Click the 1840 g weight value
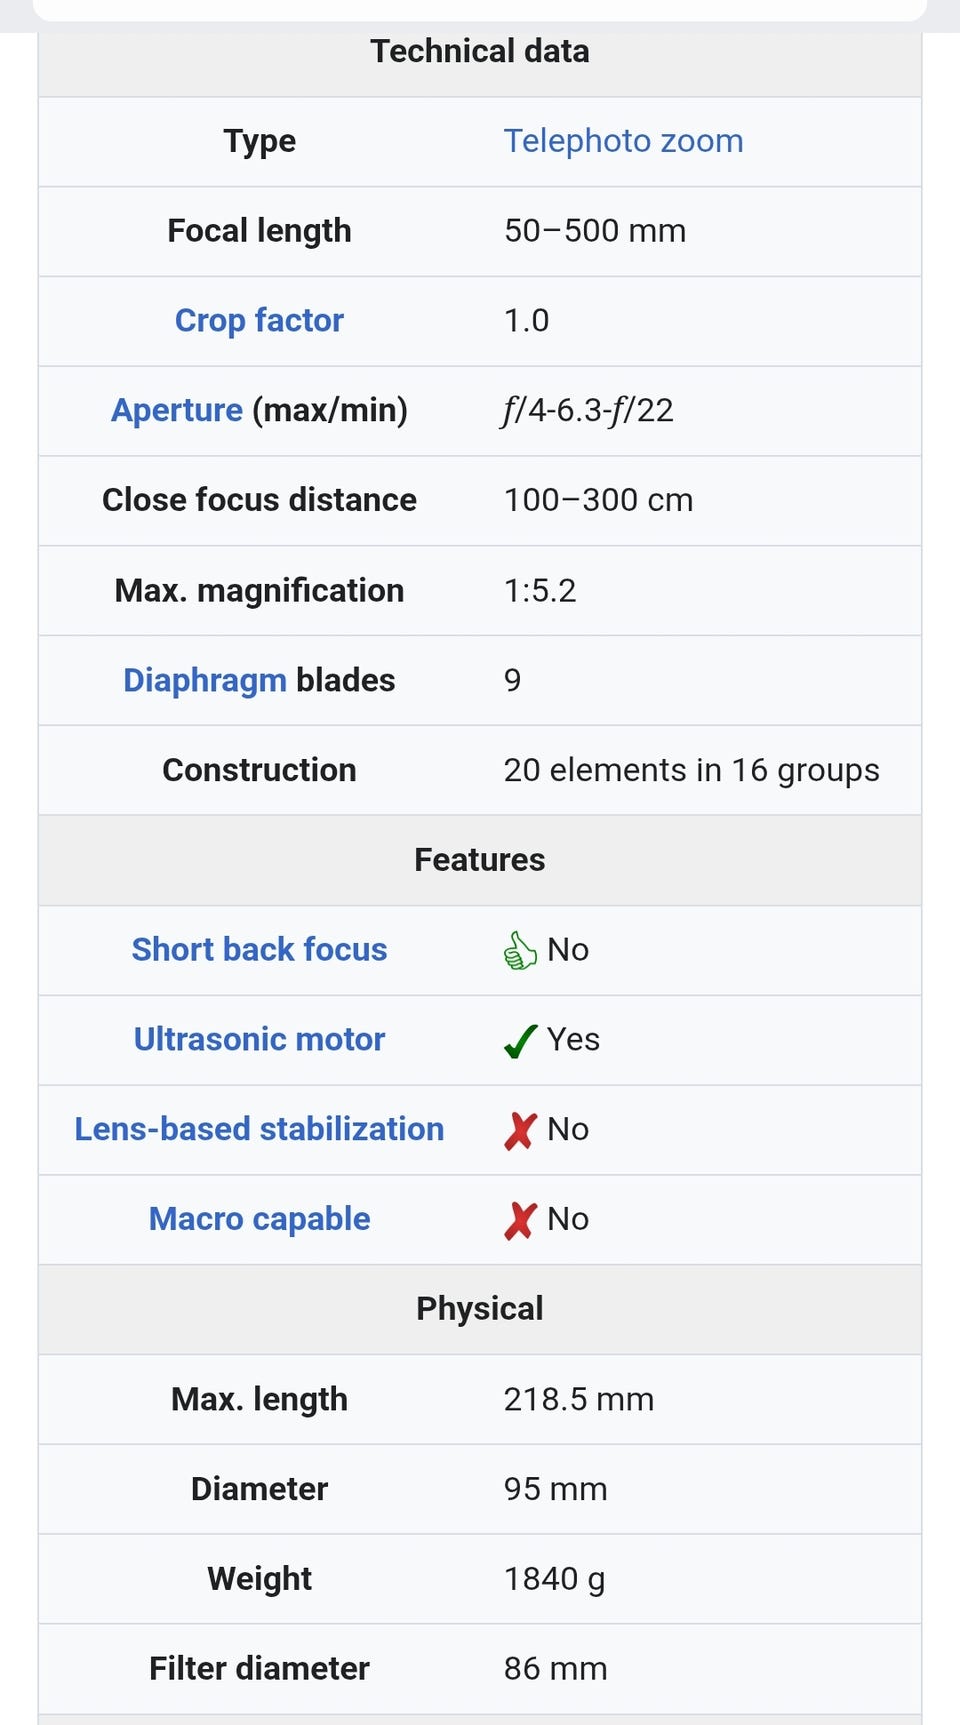The height and width of the screenshot is (1725, 960). 554,1579
